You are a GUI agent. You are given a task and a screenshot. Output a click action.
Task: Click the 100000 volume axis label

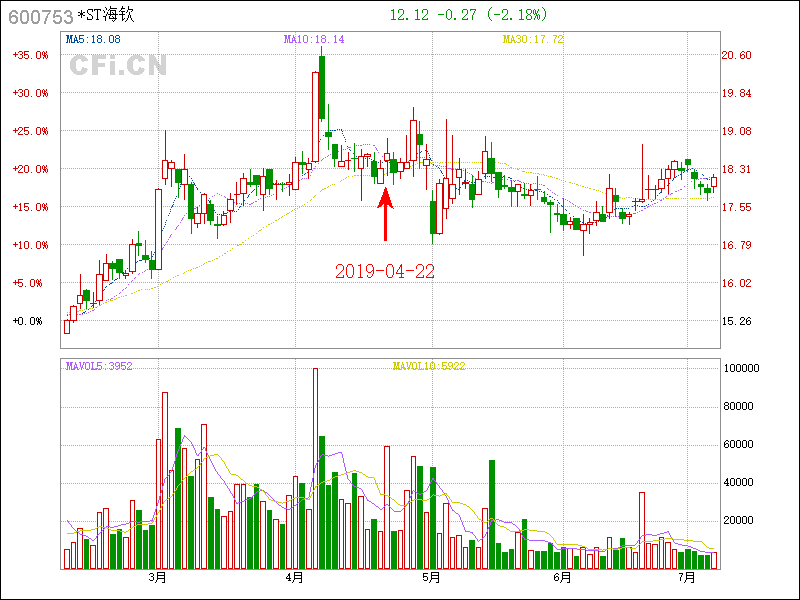point(741,369)
